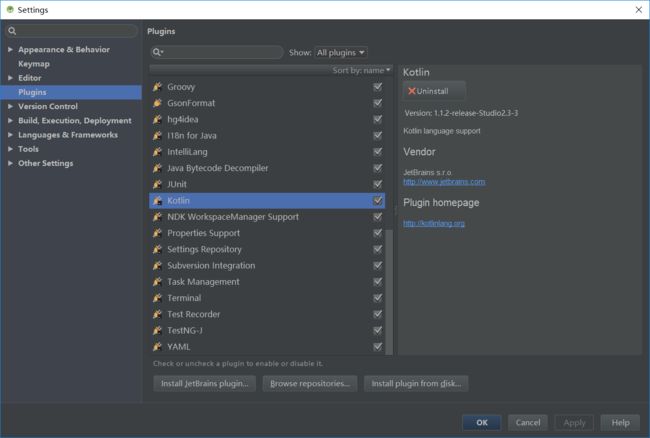
Task: Focus the settings search field
Action: 71,31
